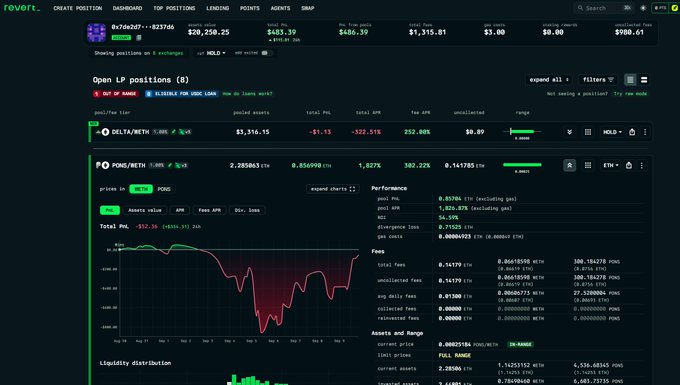Screen dimensions: 680x385
Task: Click Try raw mode link
Action: [630, 94]
